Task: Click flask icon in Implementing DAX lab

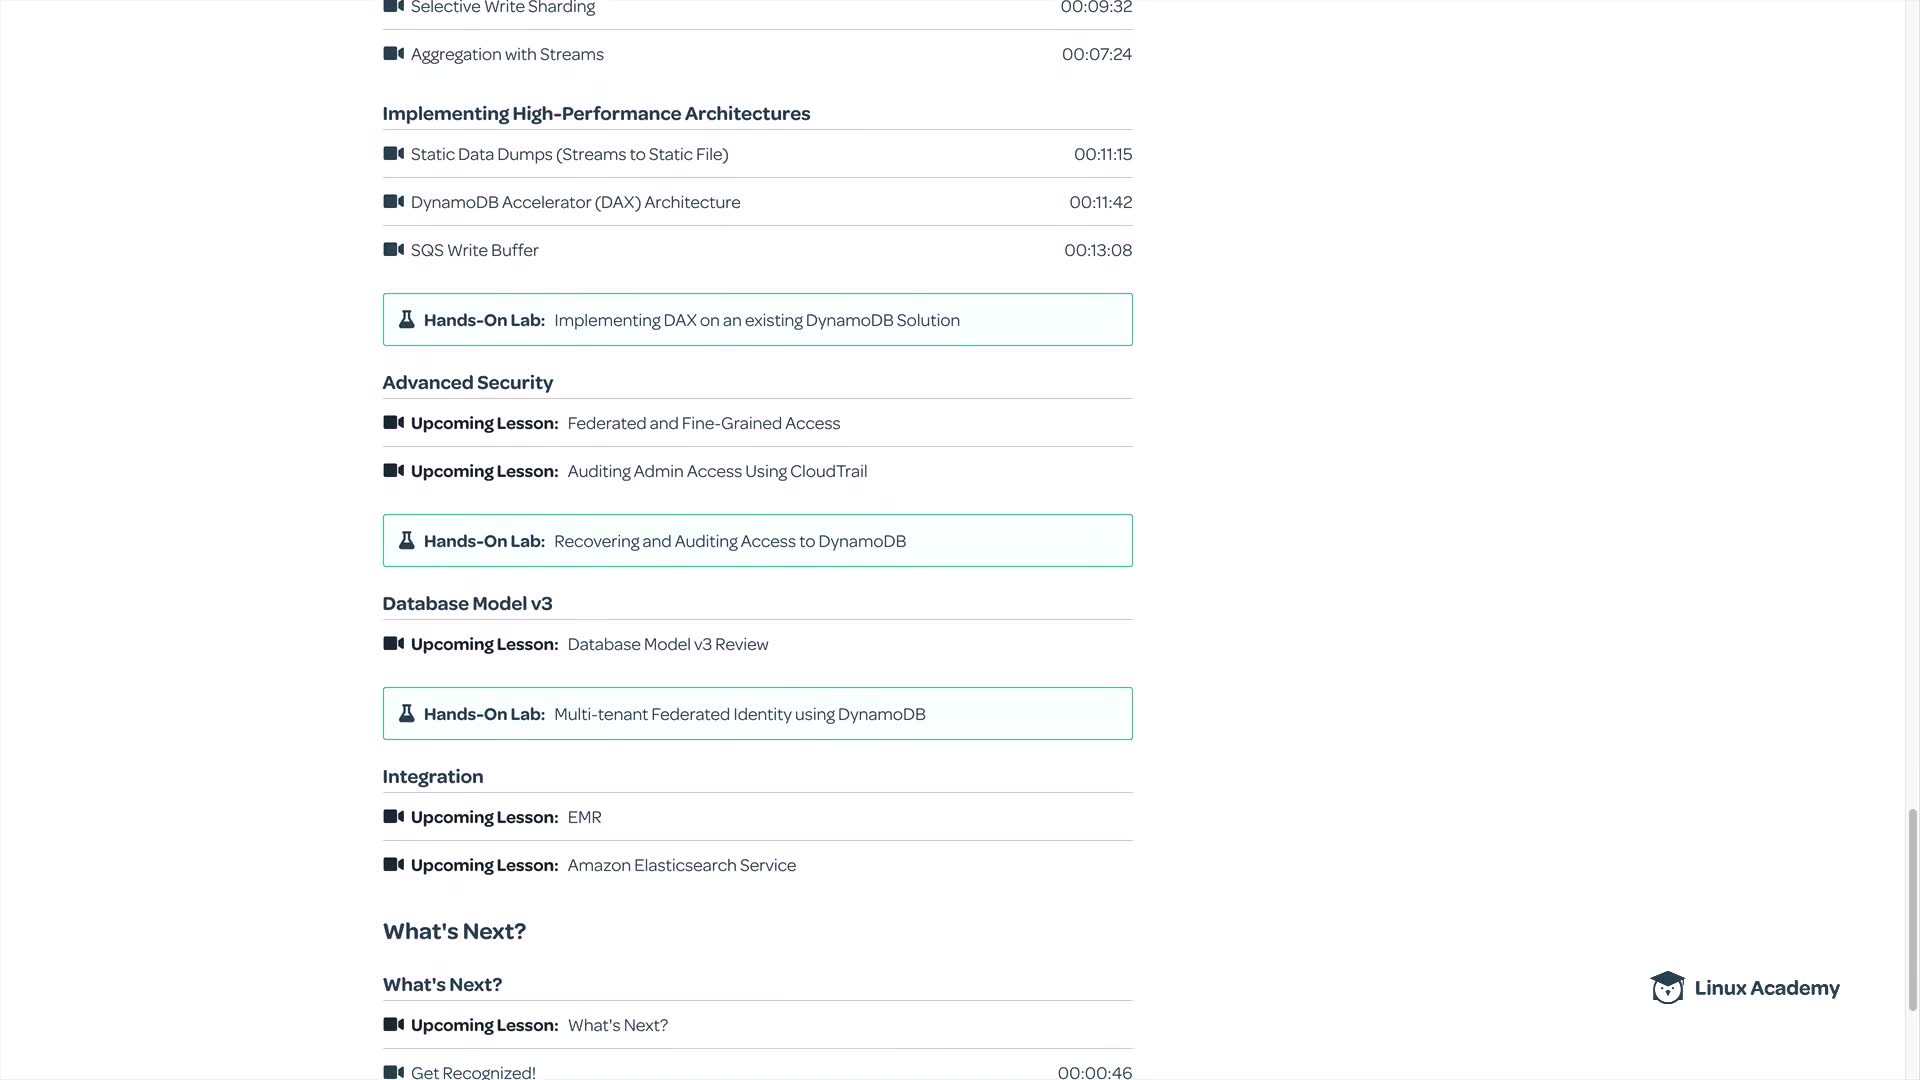Action: click(406, 320)
